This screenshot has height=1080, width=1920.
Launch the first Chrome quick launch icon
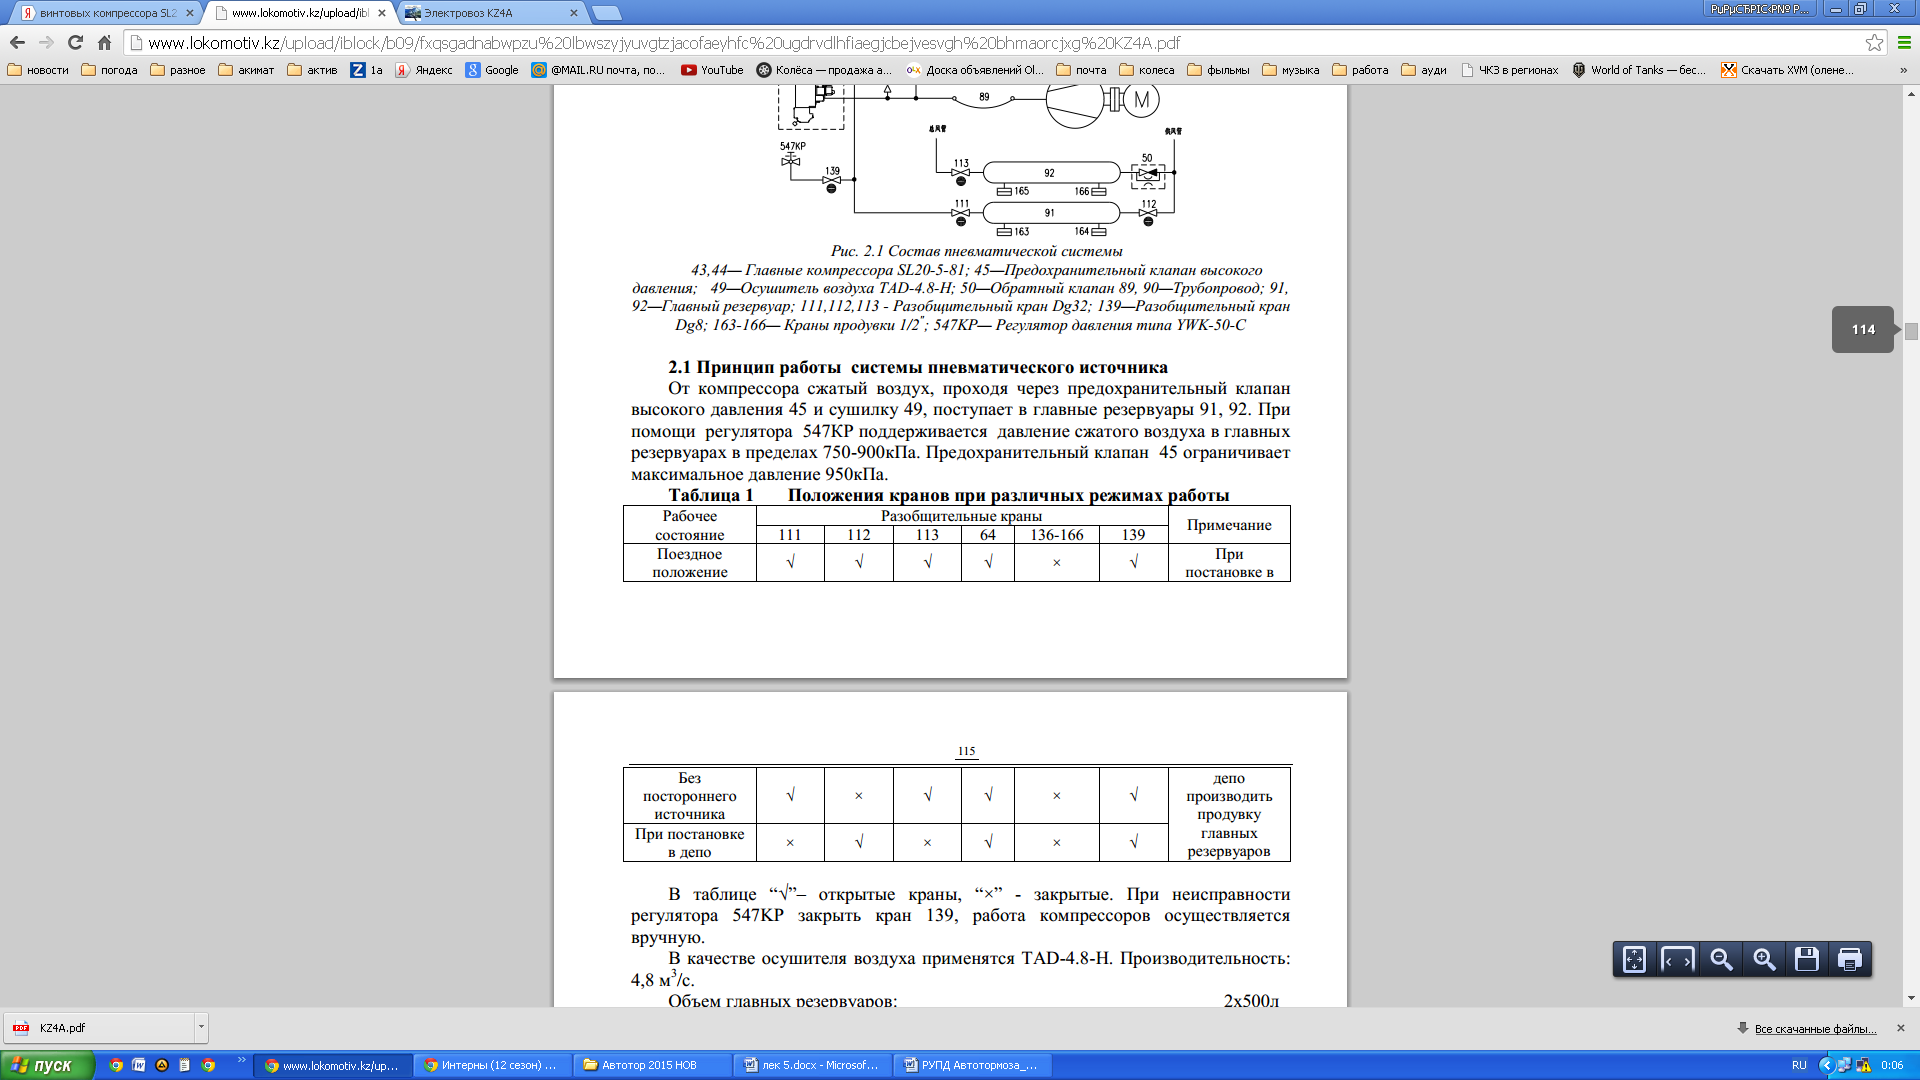(116, 1065)
